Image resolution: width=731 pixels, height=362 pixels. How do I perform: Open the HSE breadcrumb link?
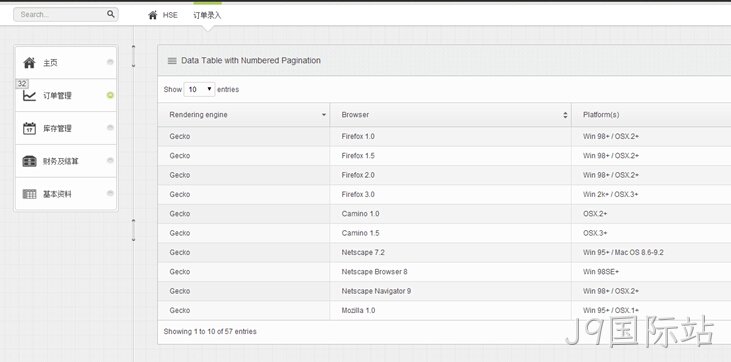pyautogui.click(x=170, y=15)
